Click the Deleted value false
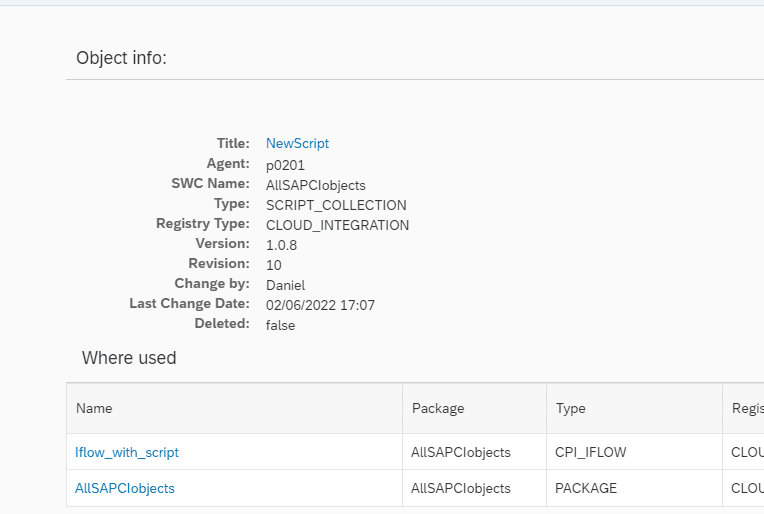The width and height of the screenshot is (764, 514). (x=280, y=325)
